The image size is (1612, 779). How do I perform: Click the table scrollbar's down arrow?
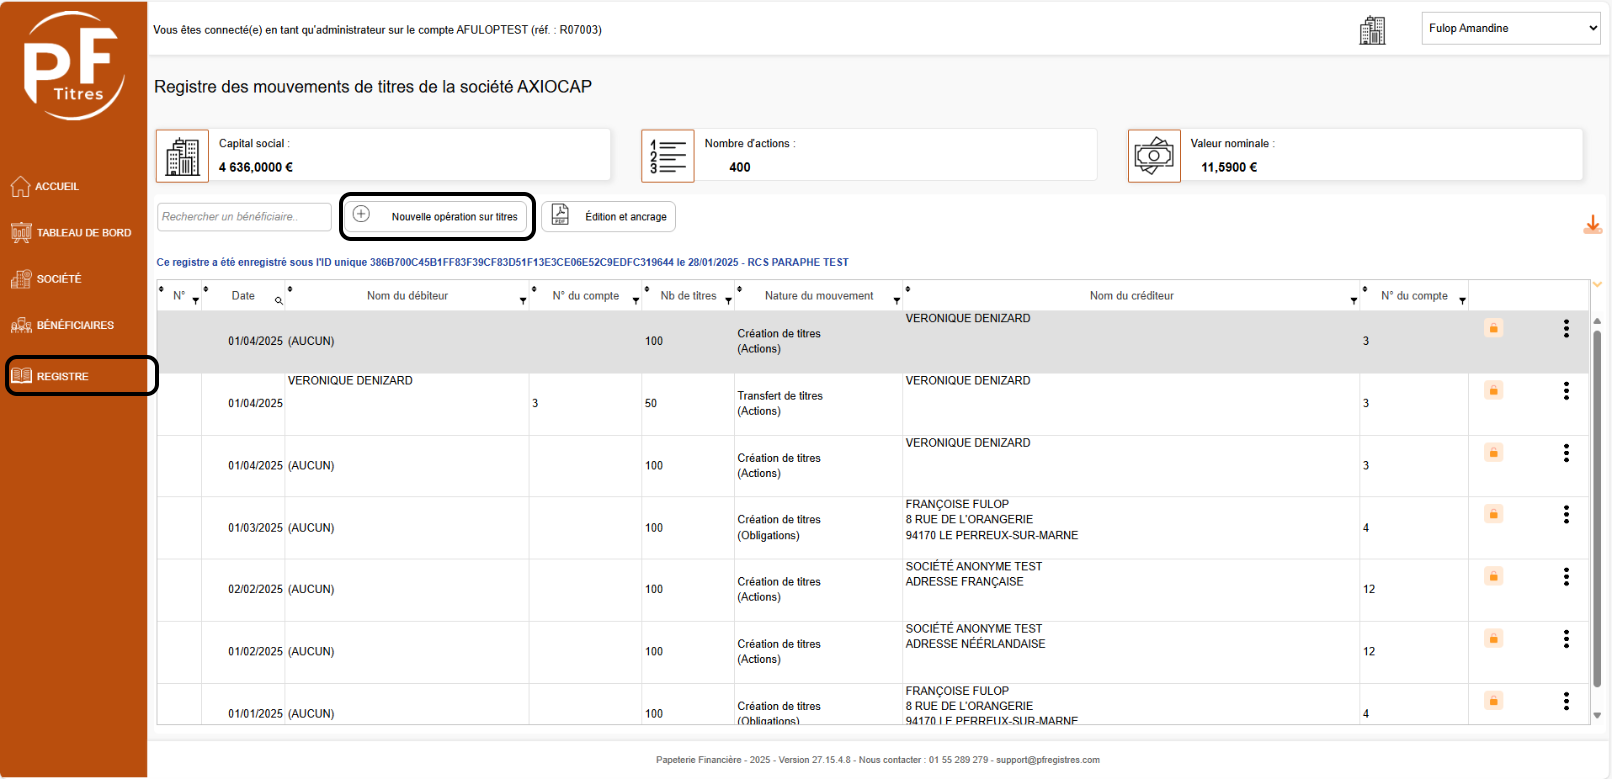coord(1597,715)
